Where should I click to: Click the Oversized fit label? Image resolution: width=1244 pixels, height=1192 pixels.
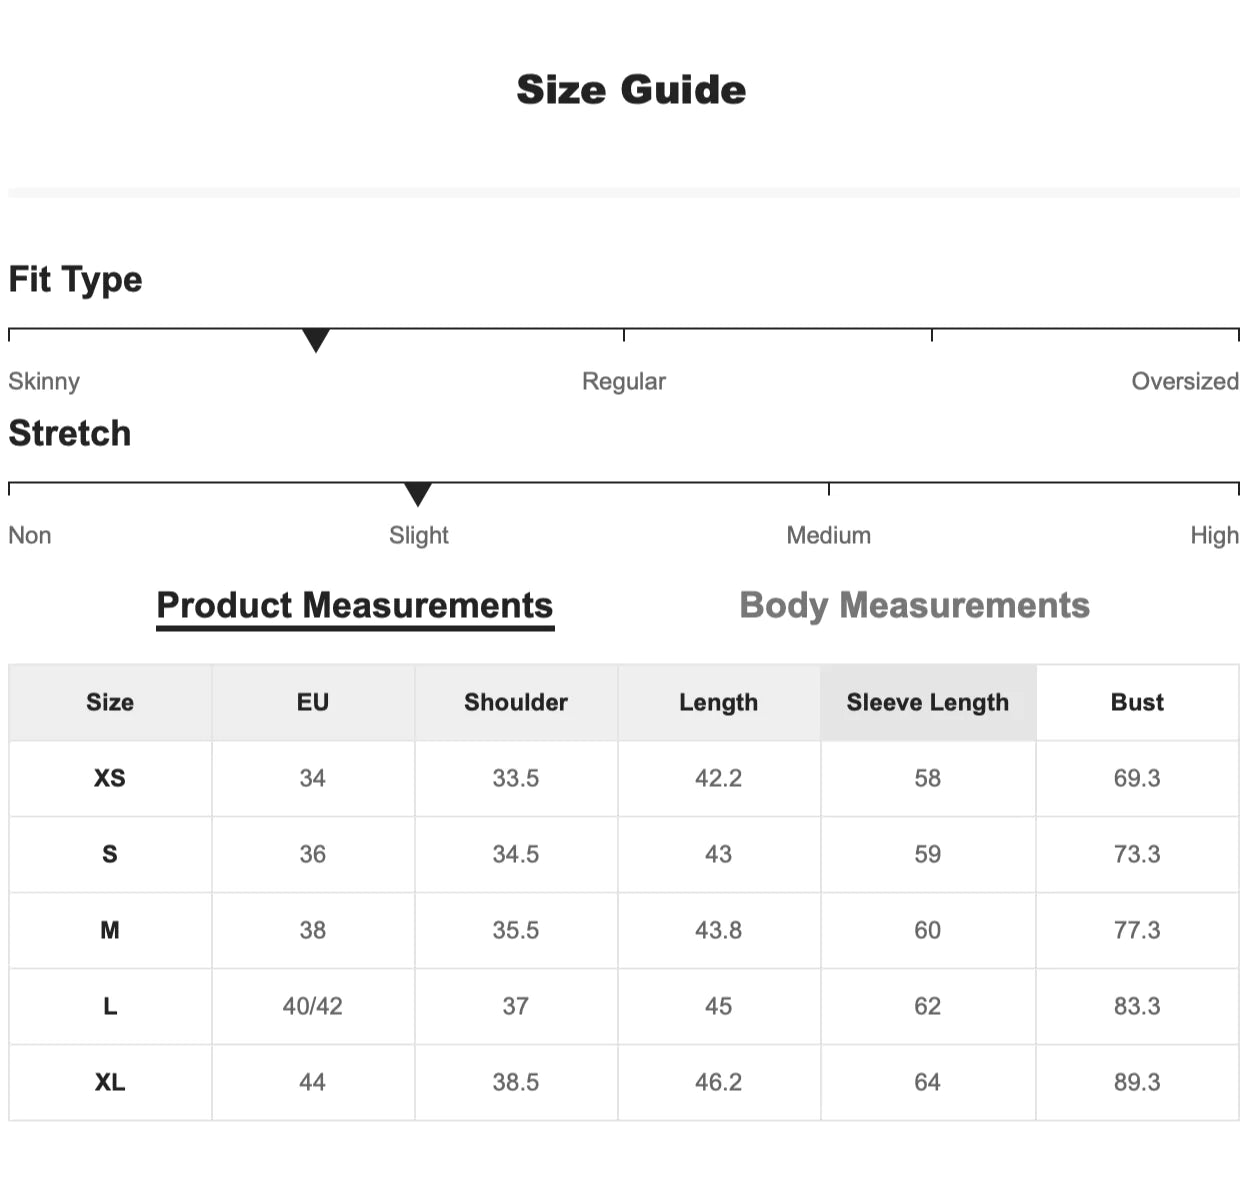tap(1184, 382)
